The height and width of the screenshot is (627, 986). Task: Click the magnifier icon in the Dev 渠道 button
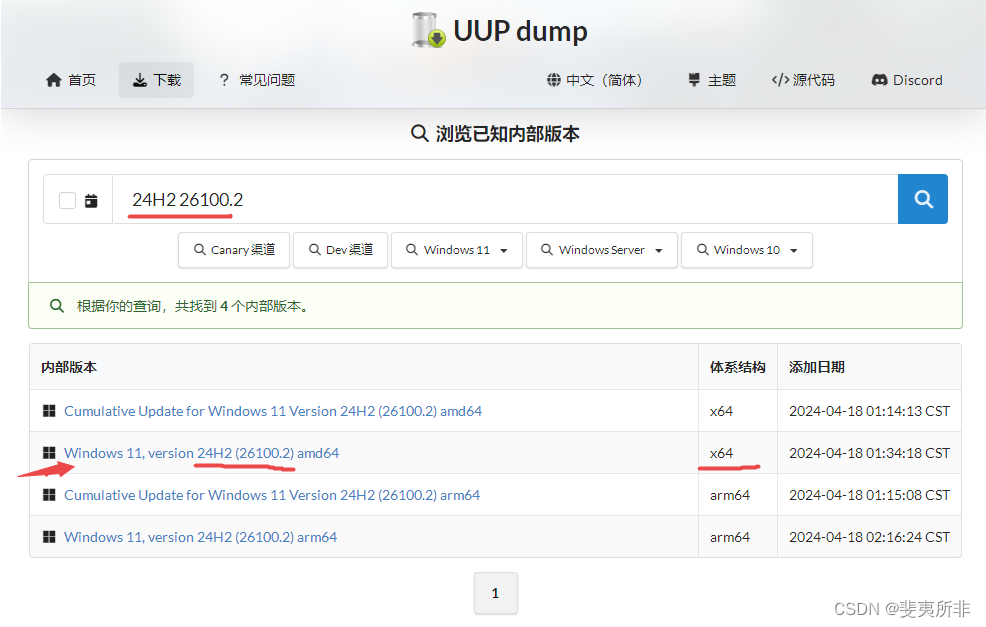pos(315,250)
